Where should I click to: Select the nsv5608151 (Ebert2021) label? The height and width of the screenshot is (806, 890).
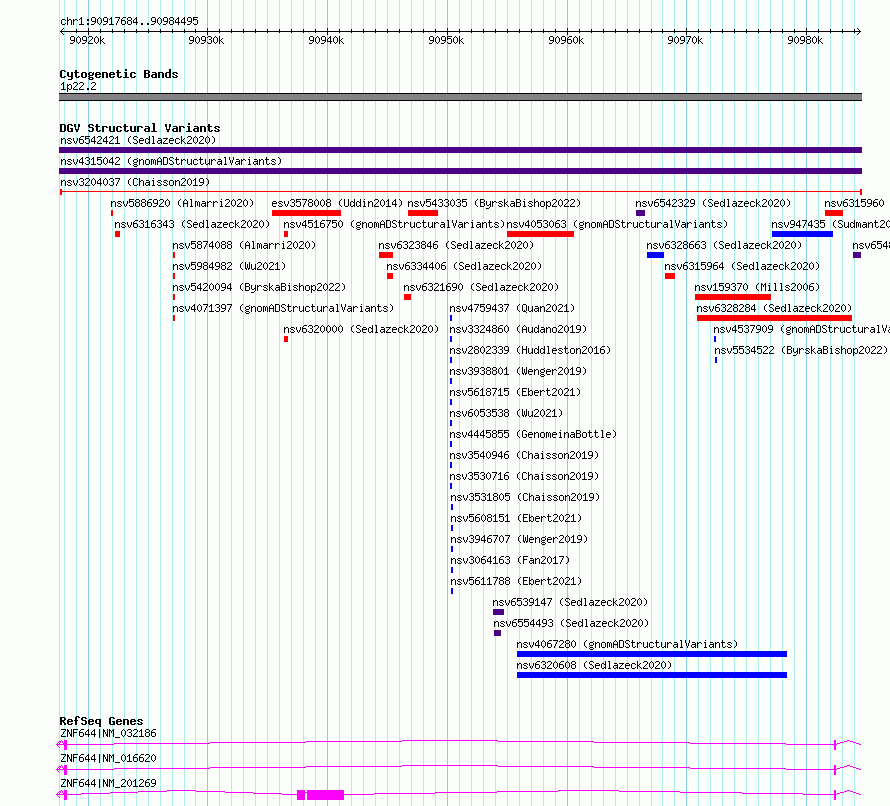pyautogui.click(x=516, y=518)
